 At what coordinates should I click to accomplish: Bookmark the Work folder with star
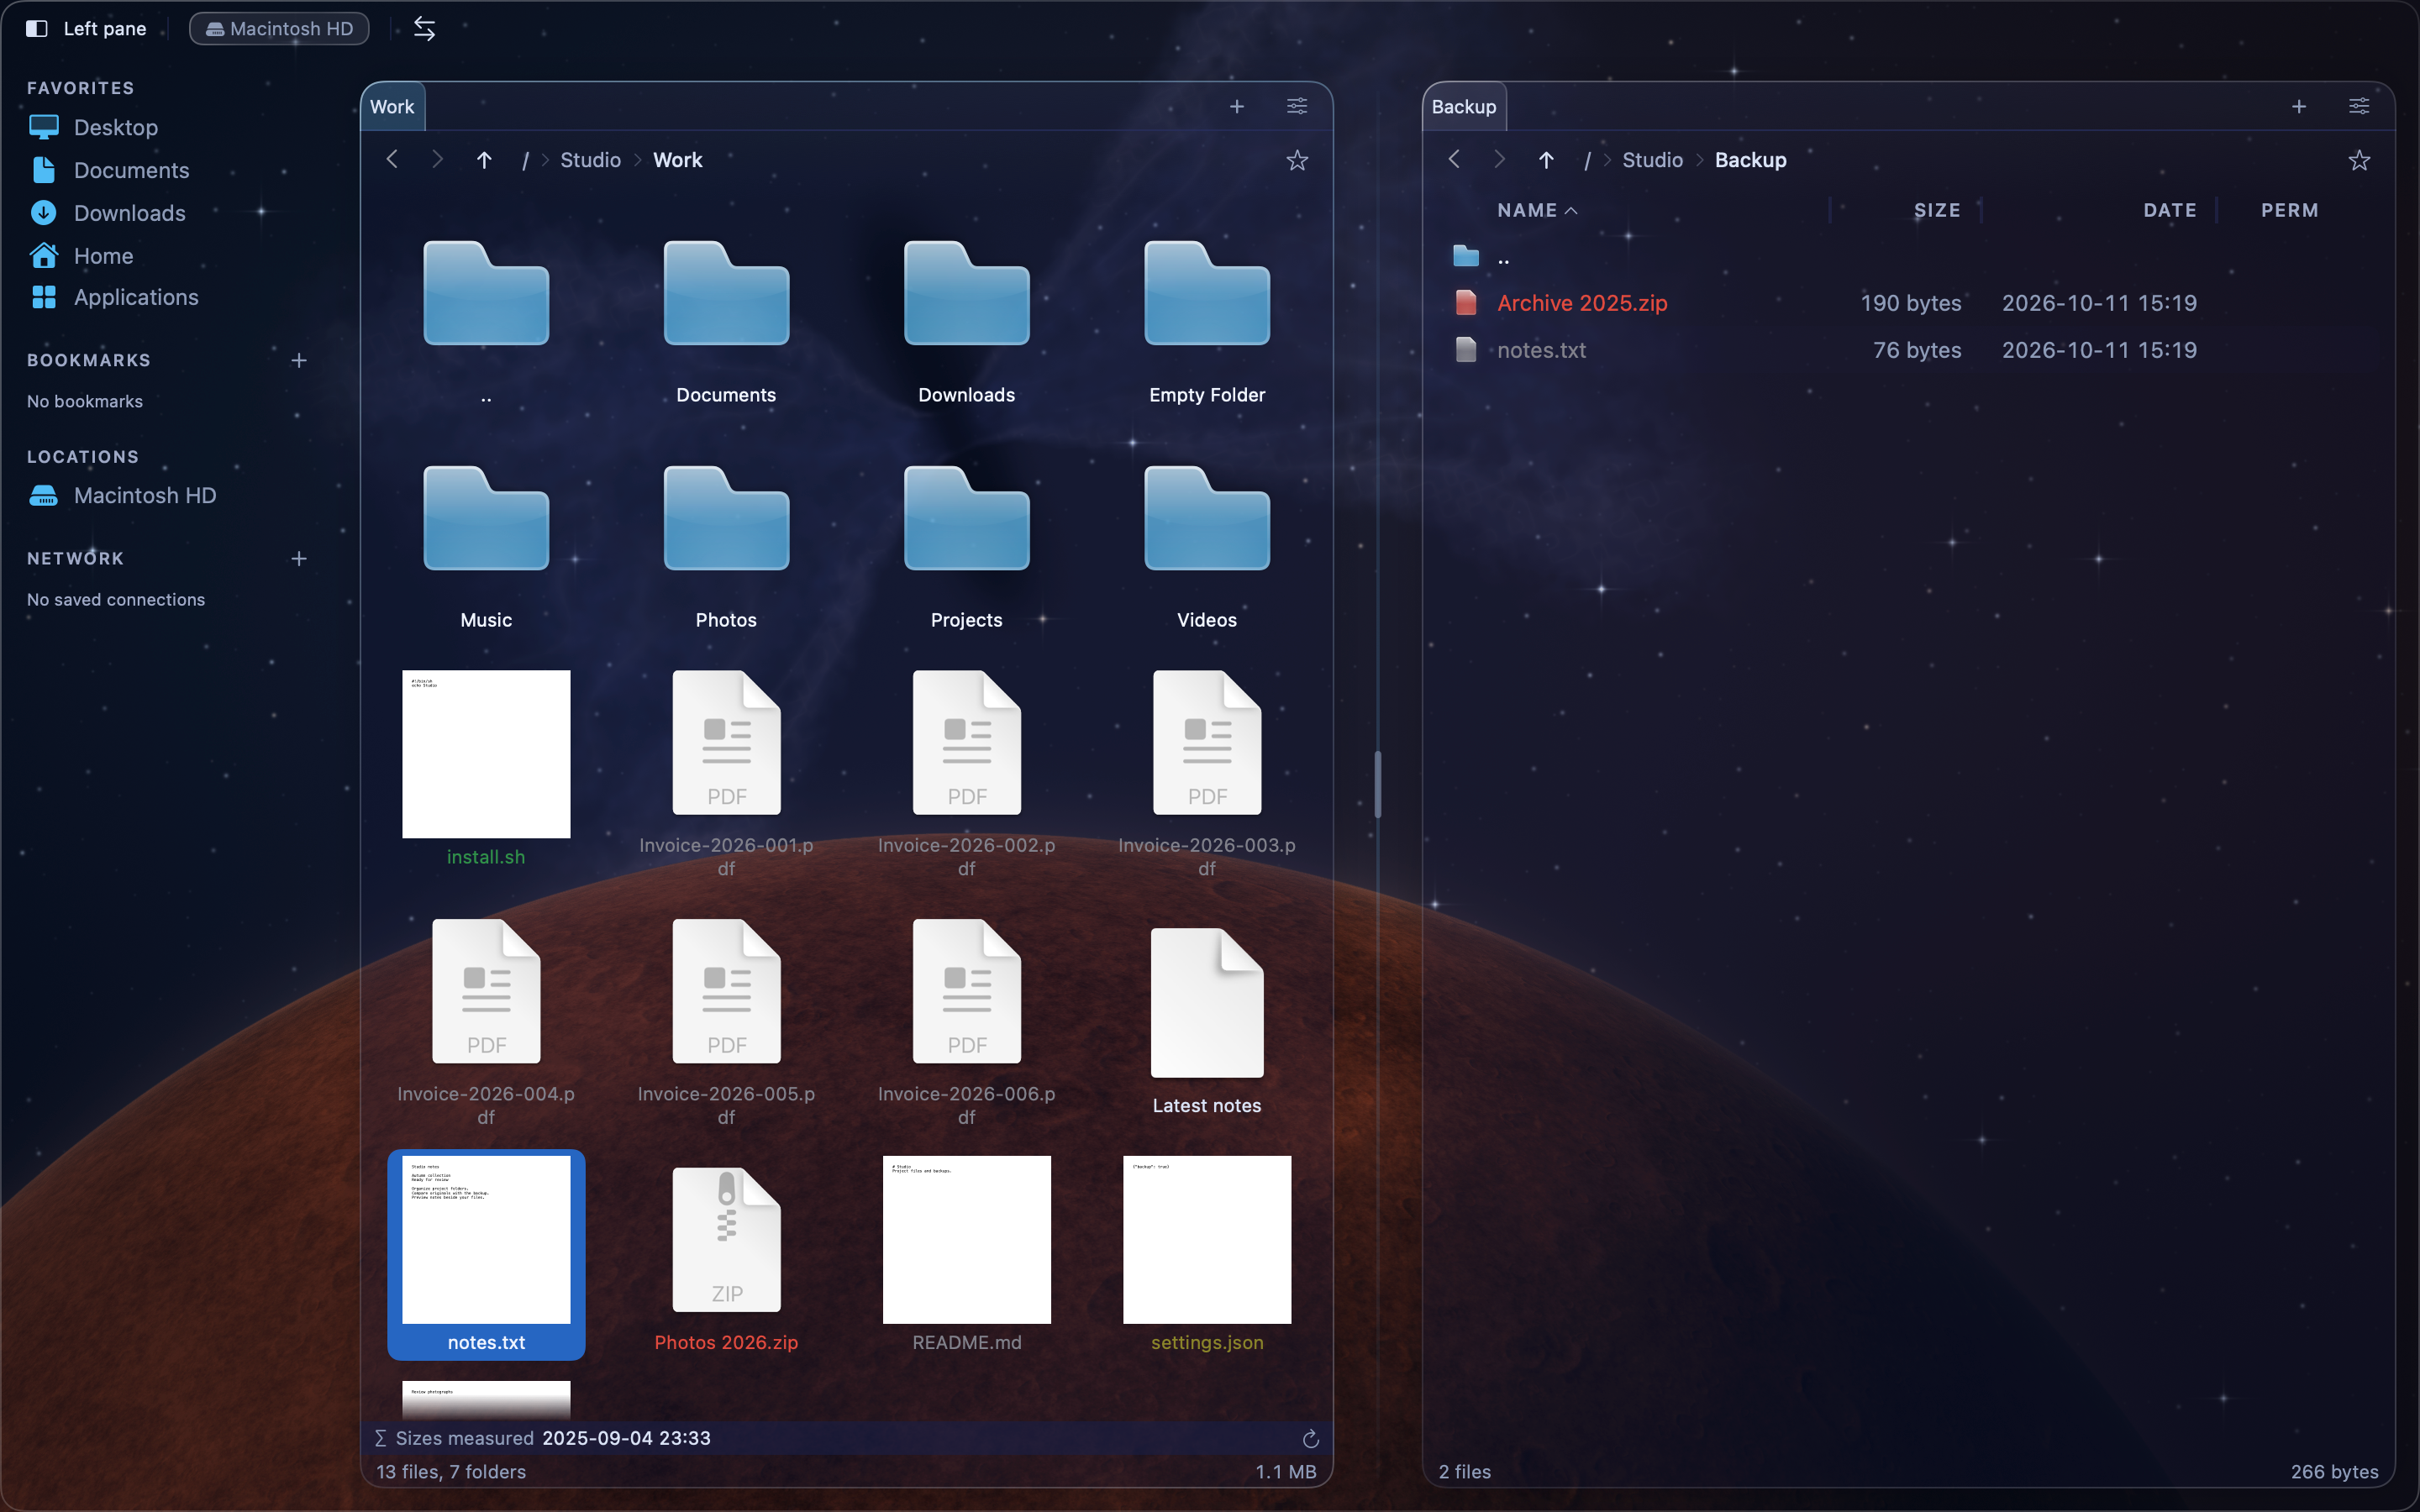tap(1297, 160)
